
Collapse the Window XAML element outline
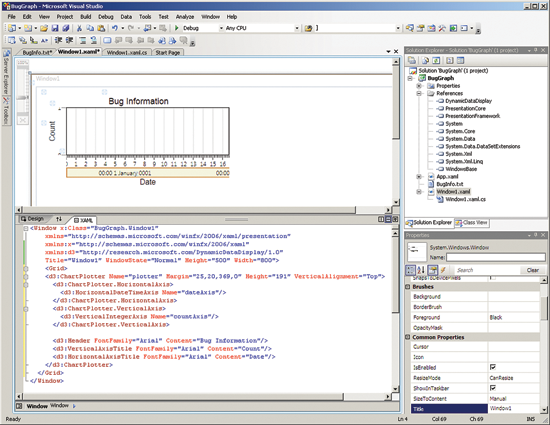click(x=26, y=228)
